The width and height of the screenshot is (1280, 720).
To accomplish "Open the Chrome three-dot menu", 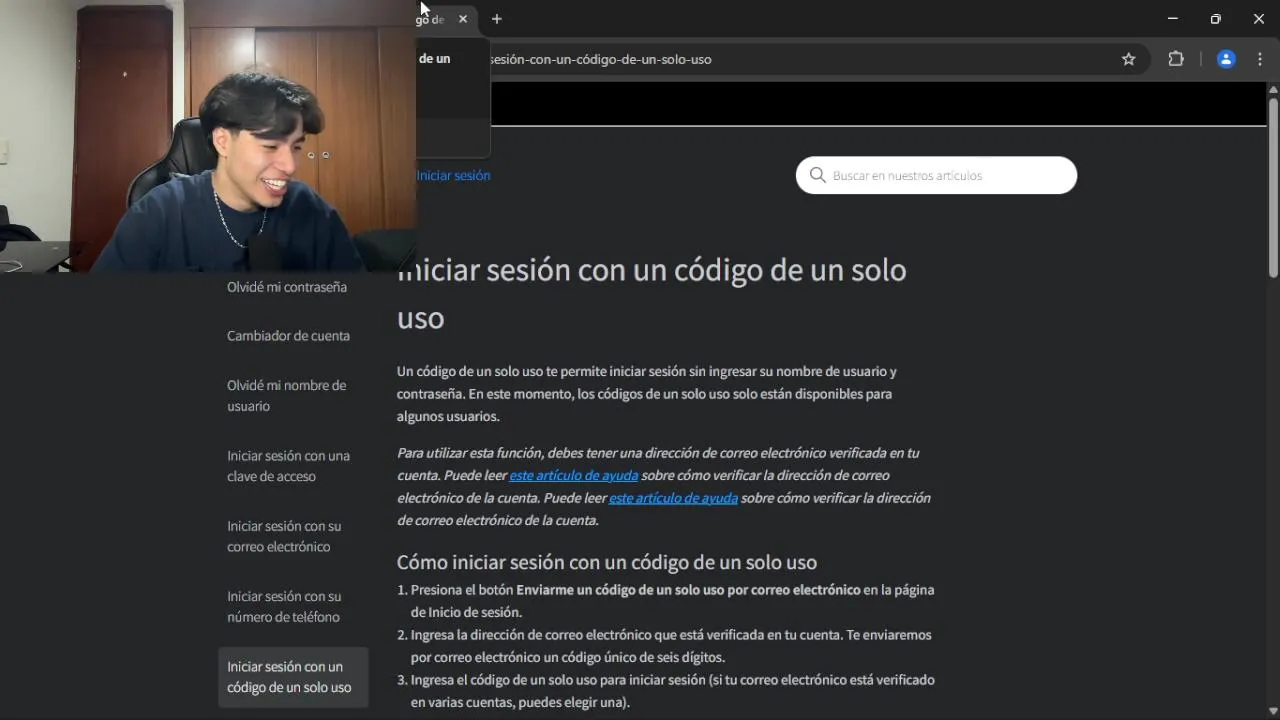I will pos(1260,59).
